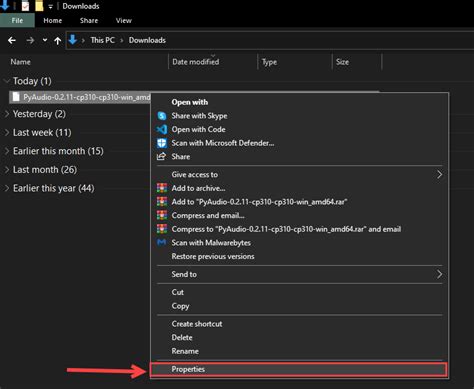Open the Quick Access Toolbar customize dropdown
Viewport: 474px width, 389px height.
pyautogui.click(x=50, y=6)
